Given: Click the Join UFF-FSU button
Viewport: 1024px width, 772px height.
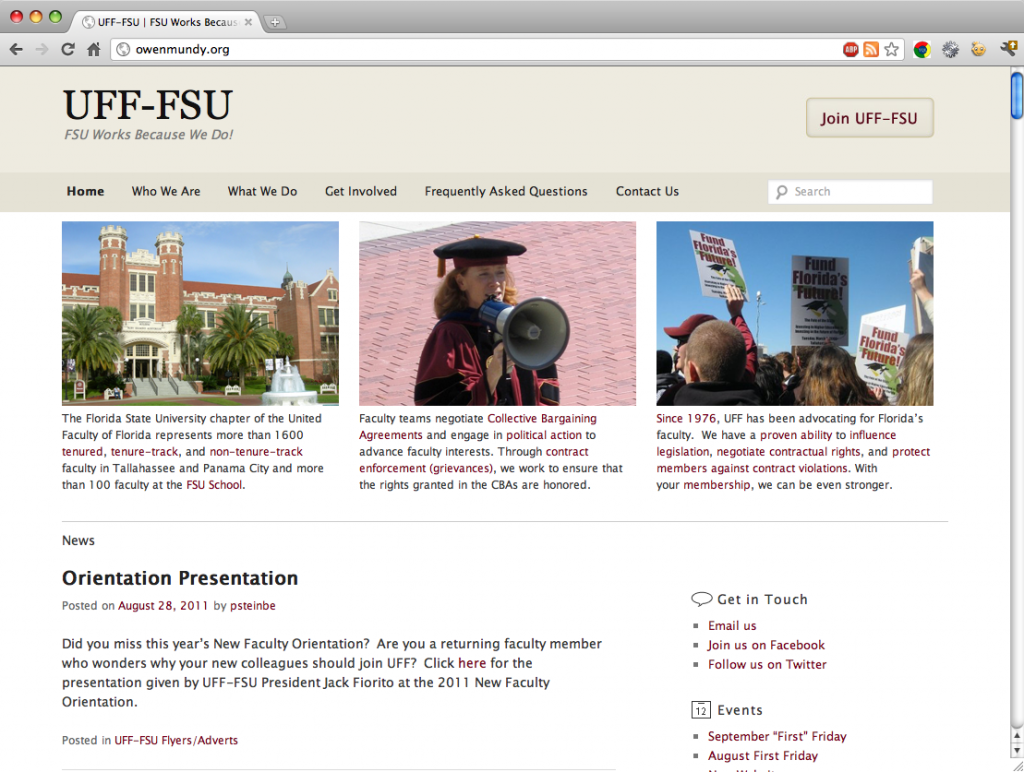Looking at the screenshot, I should pyautogui.click(x=870, y=118).
